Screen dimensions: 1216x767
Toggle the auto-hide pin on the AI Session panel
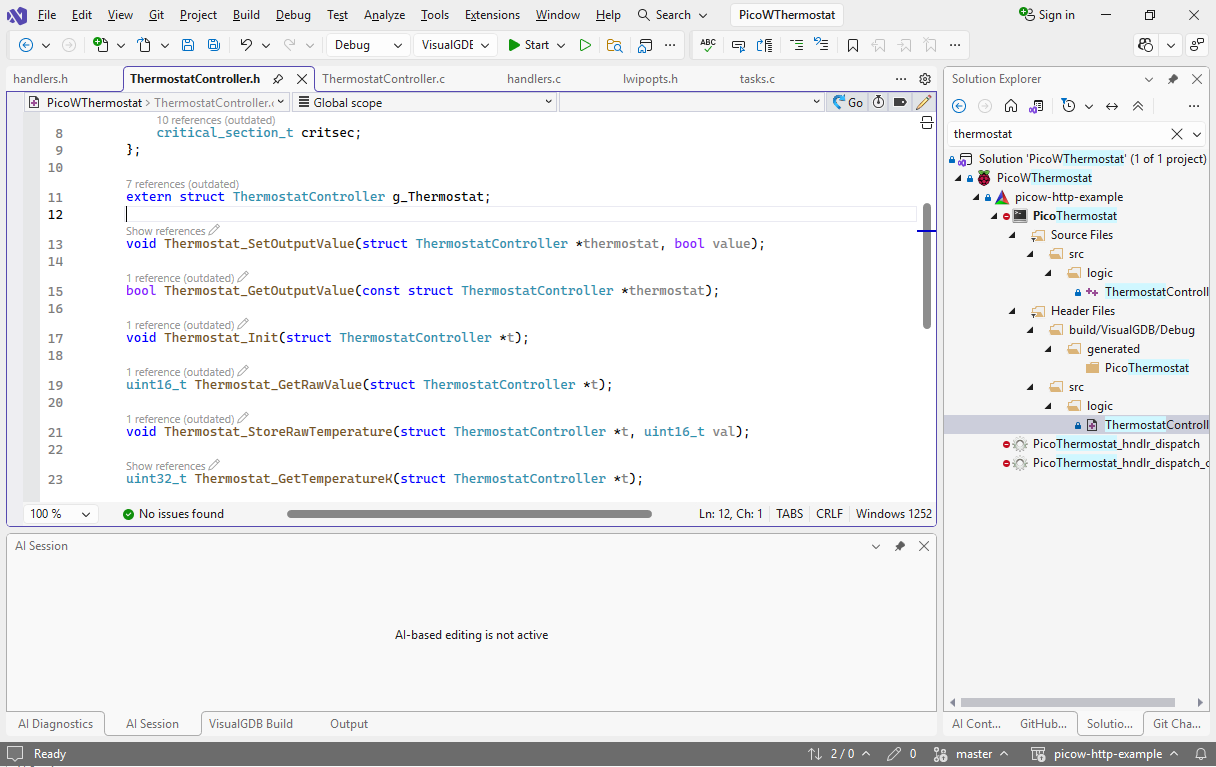click(900, 546)
